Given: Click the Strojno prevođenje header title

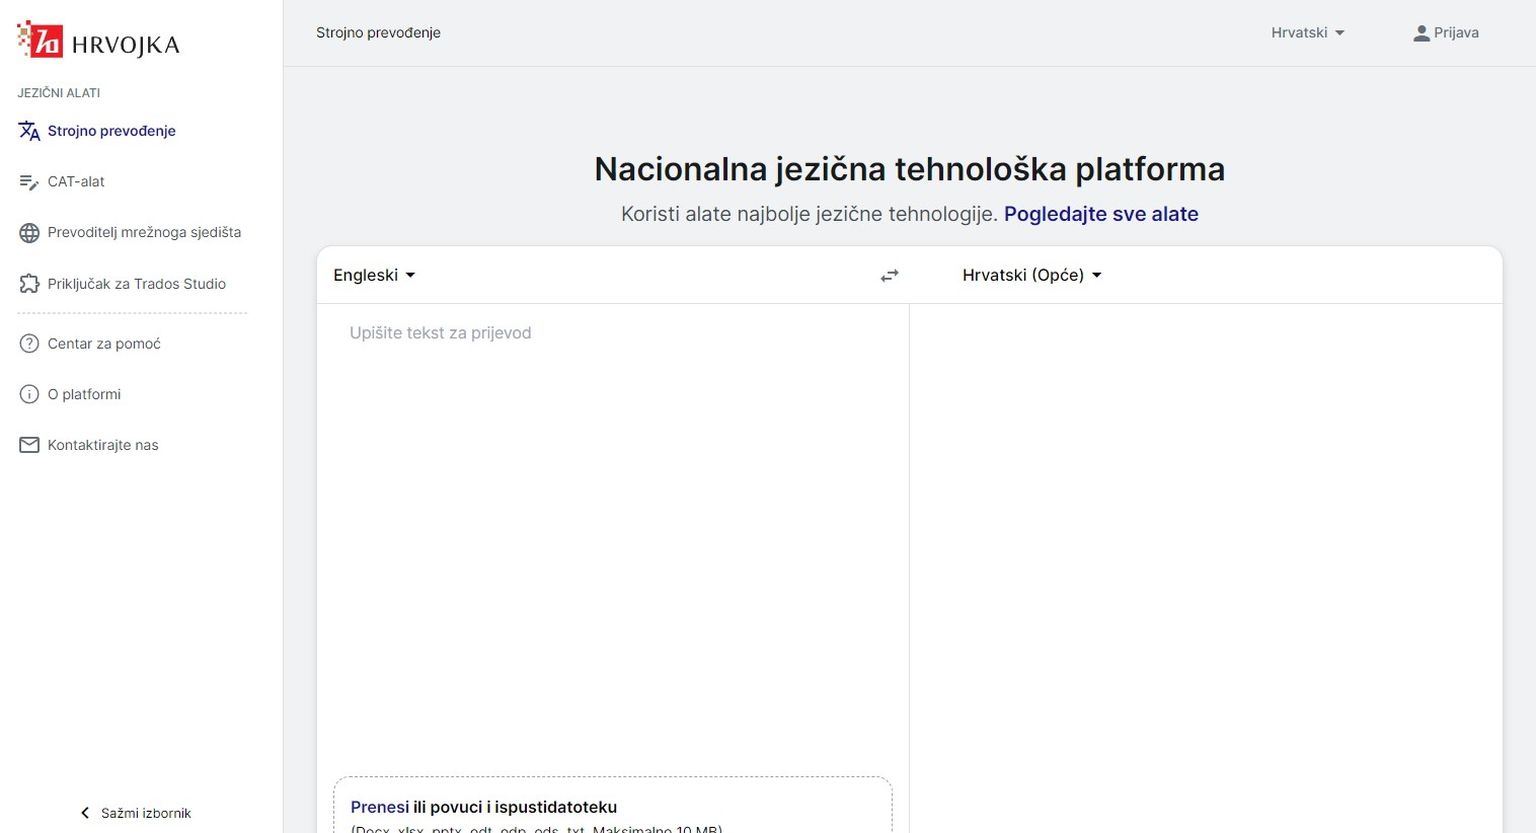Looking at the screenshot, I should [x=378, y=33].
